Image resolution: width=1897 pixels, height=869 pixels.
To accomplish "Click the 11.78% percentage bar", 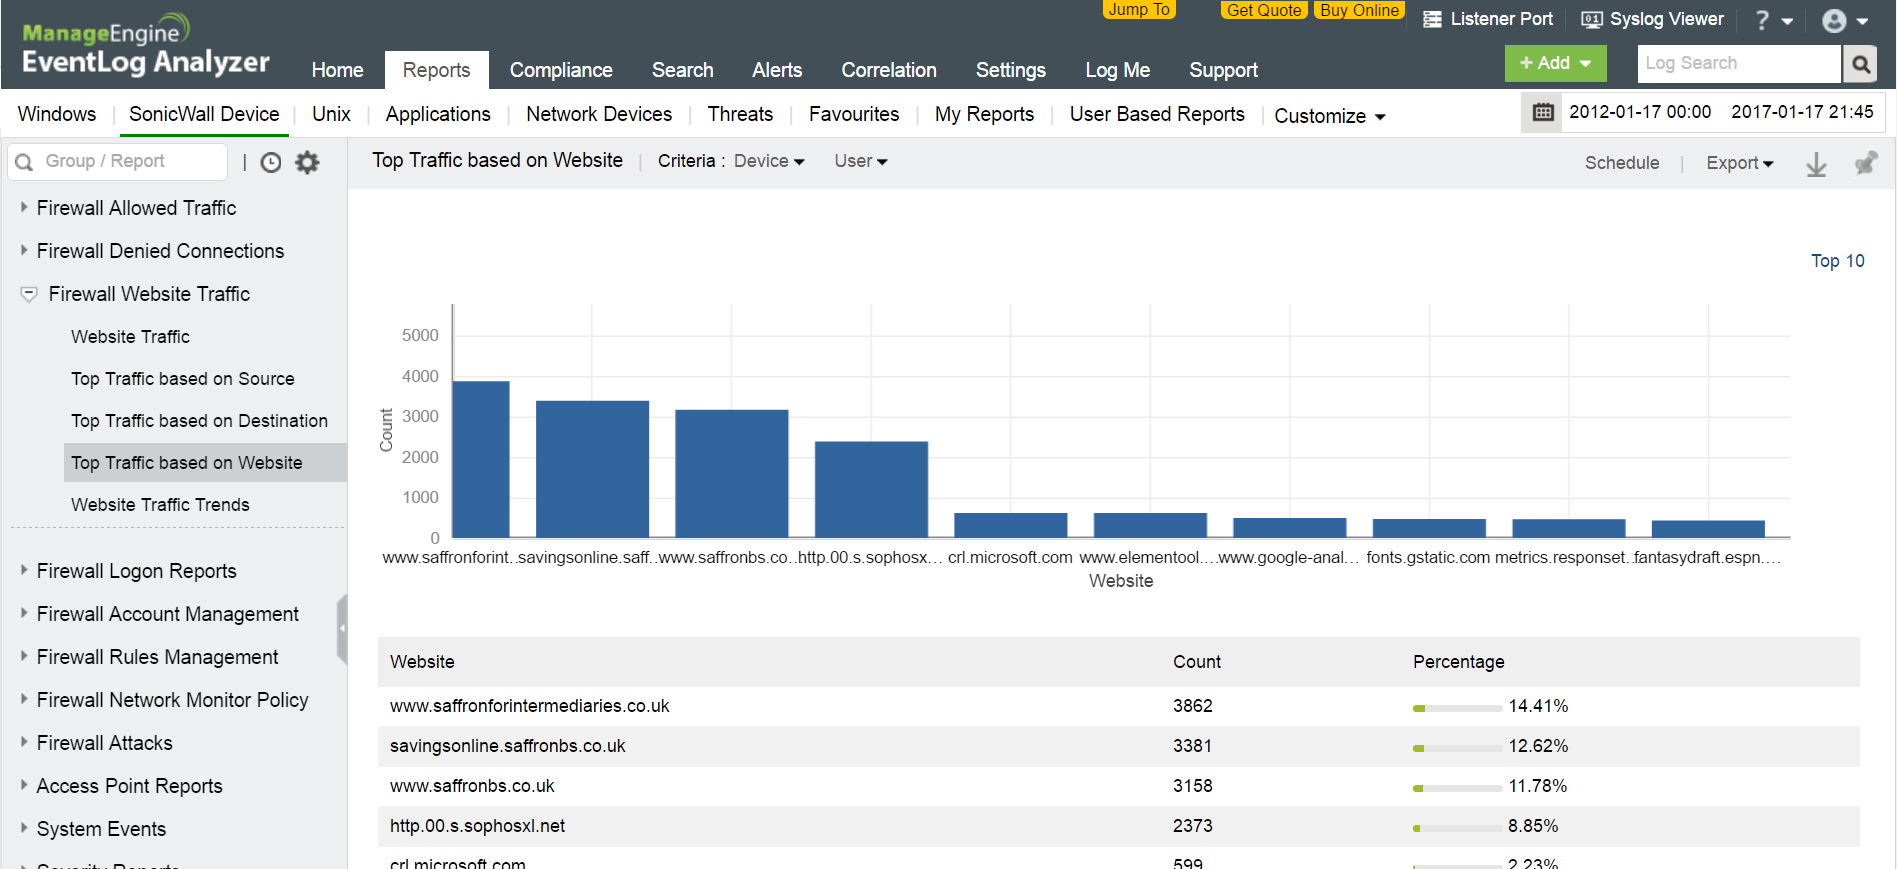I will click(x=1457, y=788).
